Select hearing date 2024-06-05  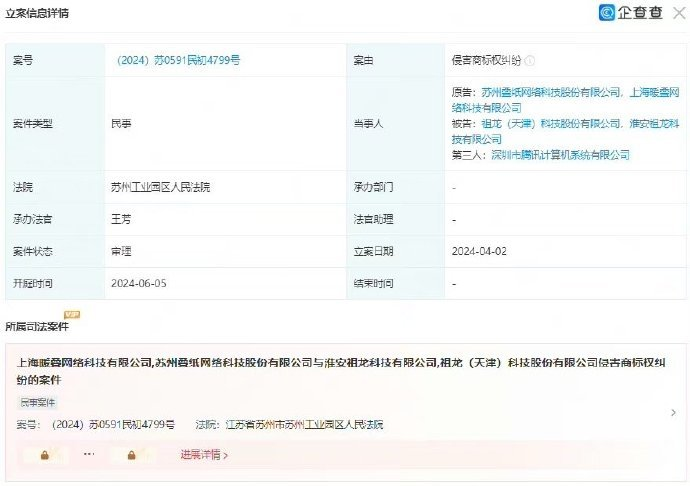coord(139,284)
